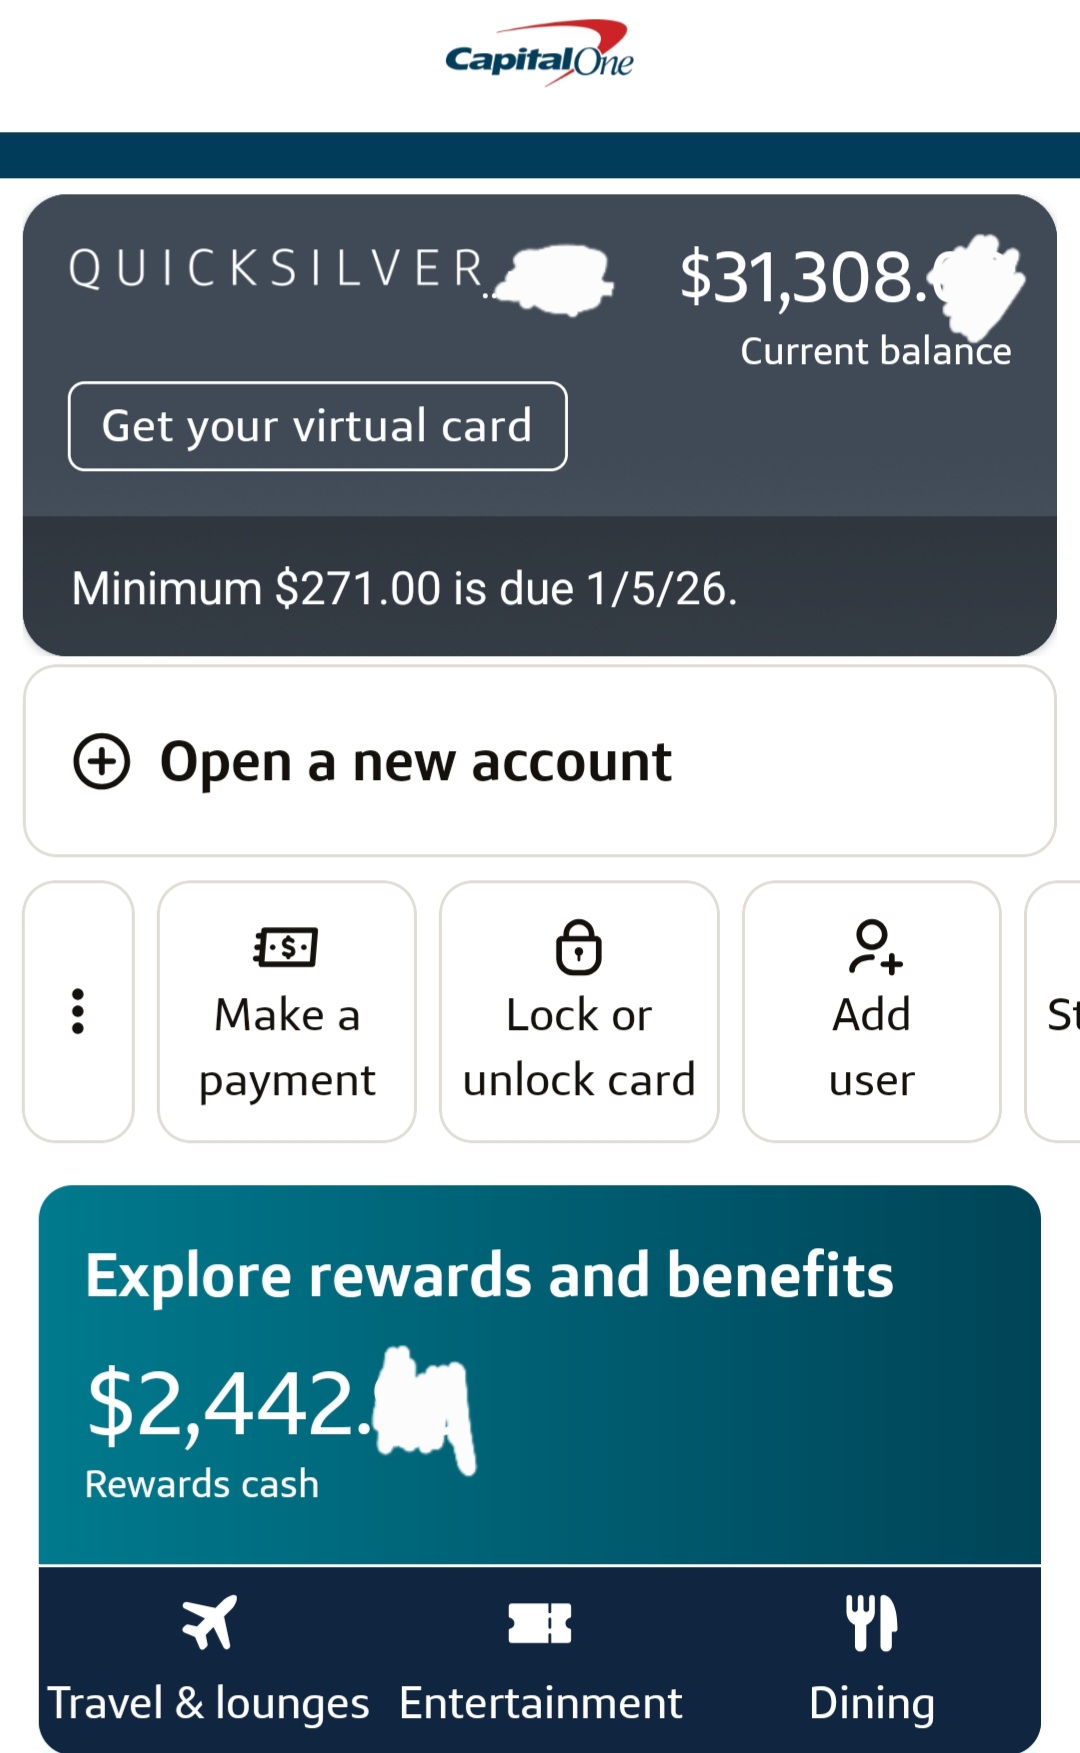Select Lock or unlock card label

coord(579,1047)
